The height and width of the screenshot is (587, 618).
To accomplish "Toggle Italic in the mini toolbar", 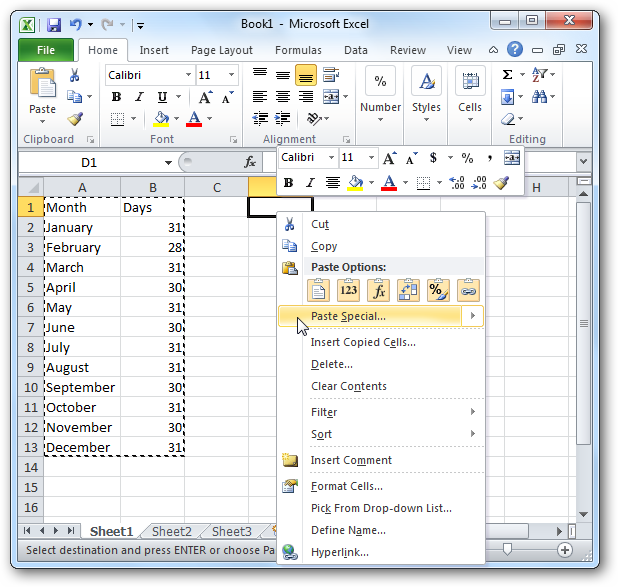I will pyautogui.click(x=310, y=183).
